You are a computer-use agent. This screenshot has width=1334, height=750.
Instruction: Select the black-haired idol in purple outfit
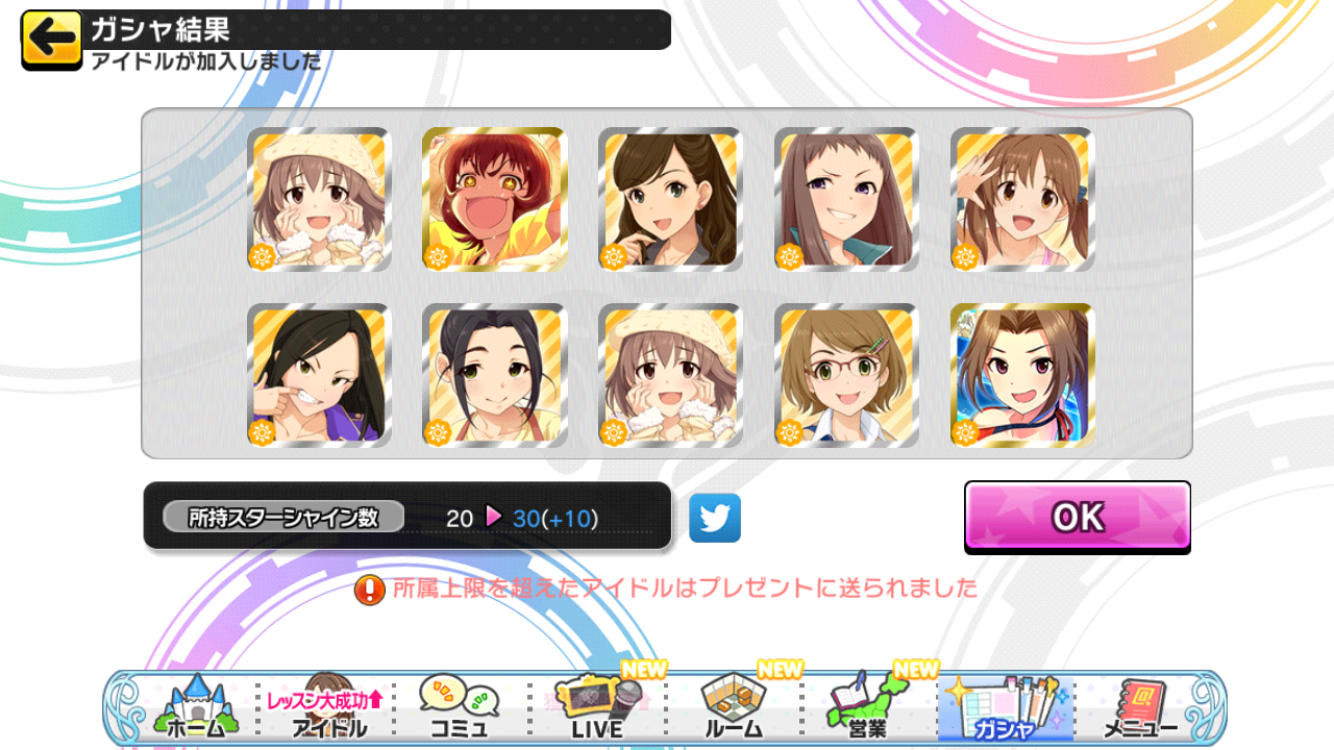click(x=319, y=375)
